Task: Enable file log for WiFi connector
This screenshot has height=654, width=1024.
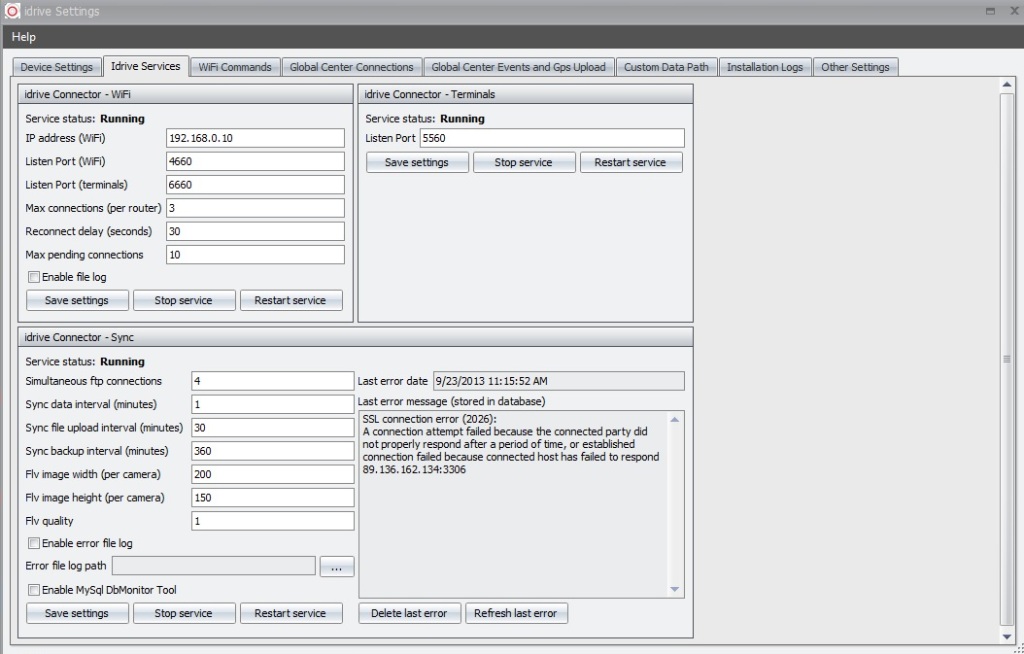Action: pyautogui.click(x=34, y=277)
